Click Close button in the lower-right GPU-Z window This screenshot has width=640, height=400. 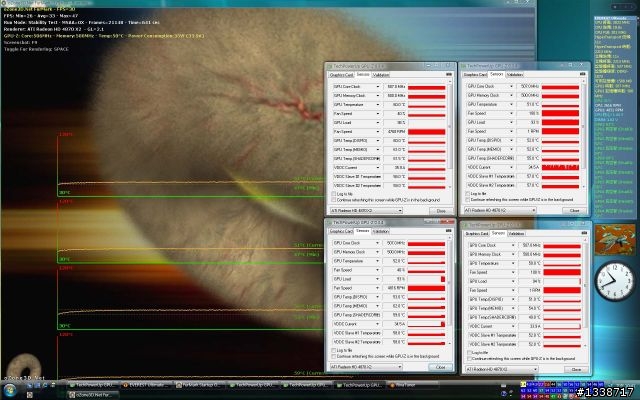576,369
